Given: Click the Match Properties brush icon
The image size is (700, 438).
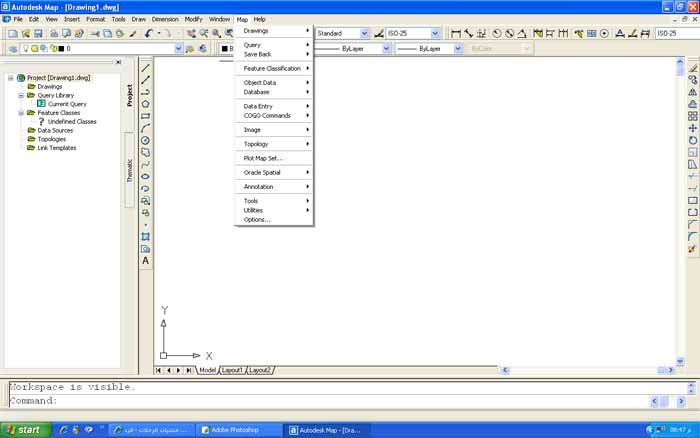Looking at the screenshot, I should 133,33.
